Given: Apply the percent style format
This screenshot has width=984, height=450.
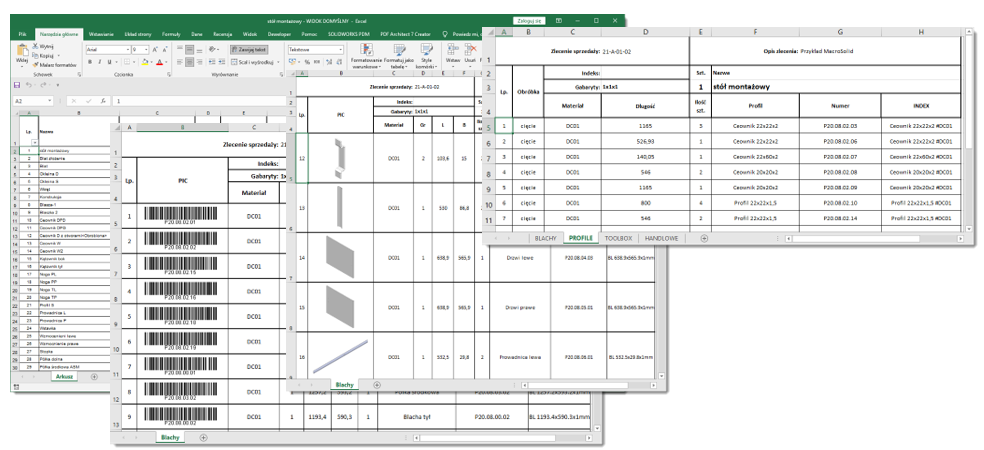Looking at the screenshot, I should pos(307,62).
